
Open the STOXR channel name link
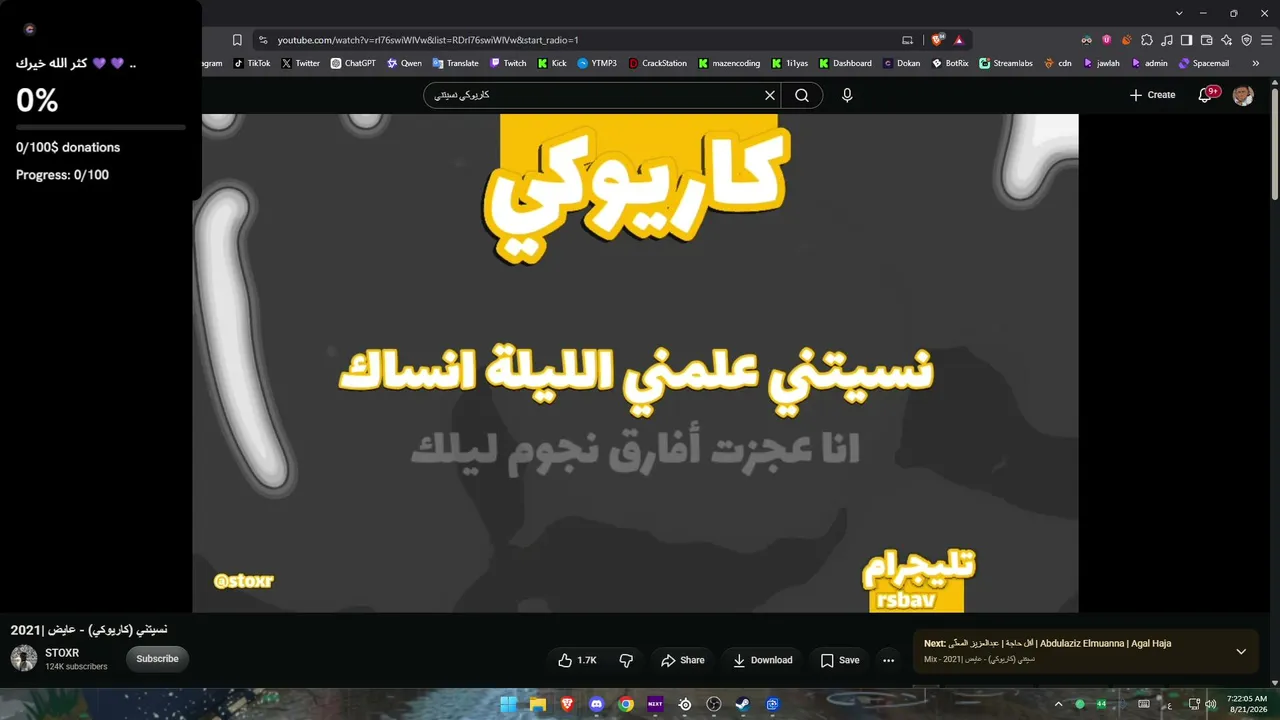point(62,653)
